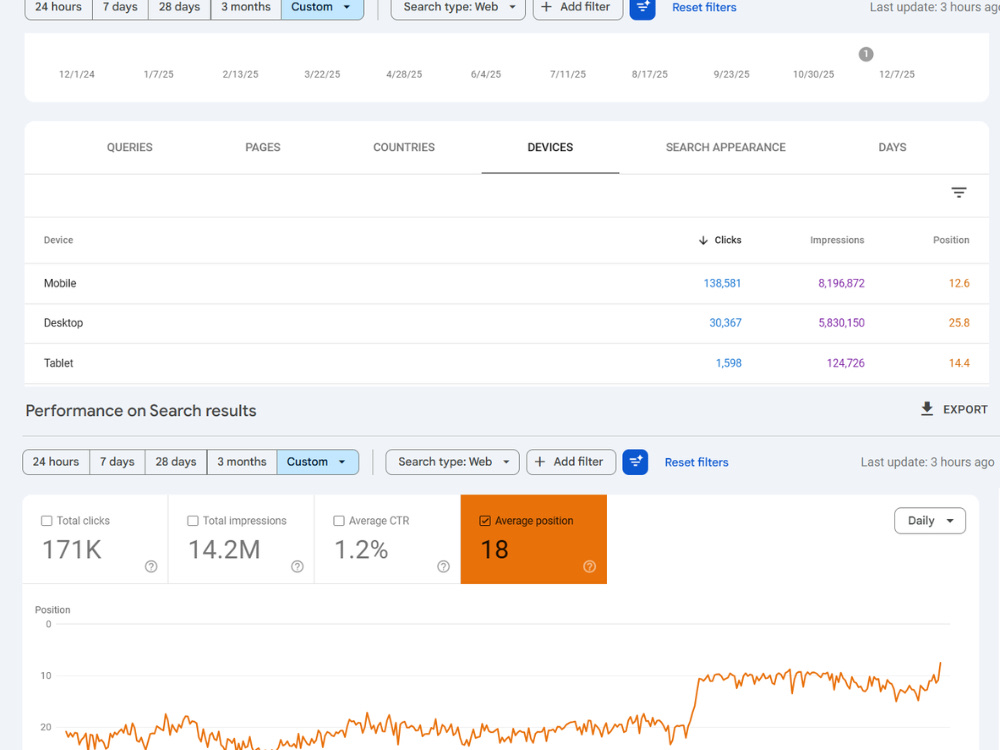Click the top Add filter button
Viewport: 1000px width, 750px height.
pos(578,8)
